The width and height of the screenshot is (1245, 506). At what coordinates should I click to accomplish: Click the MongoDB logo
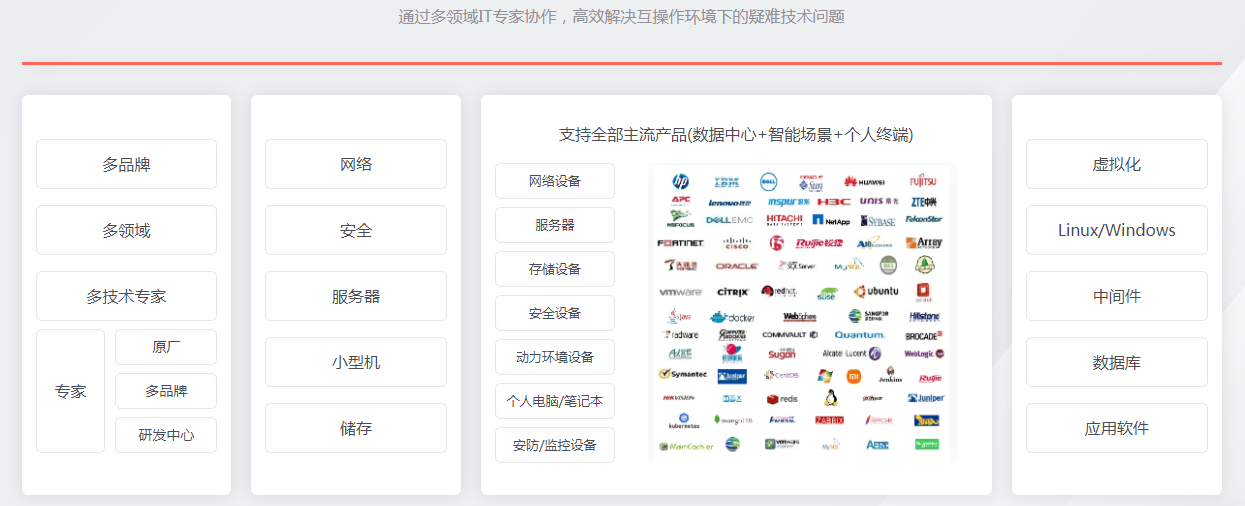click(x=733, y=420)
